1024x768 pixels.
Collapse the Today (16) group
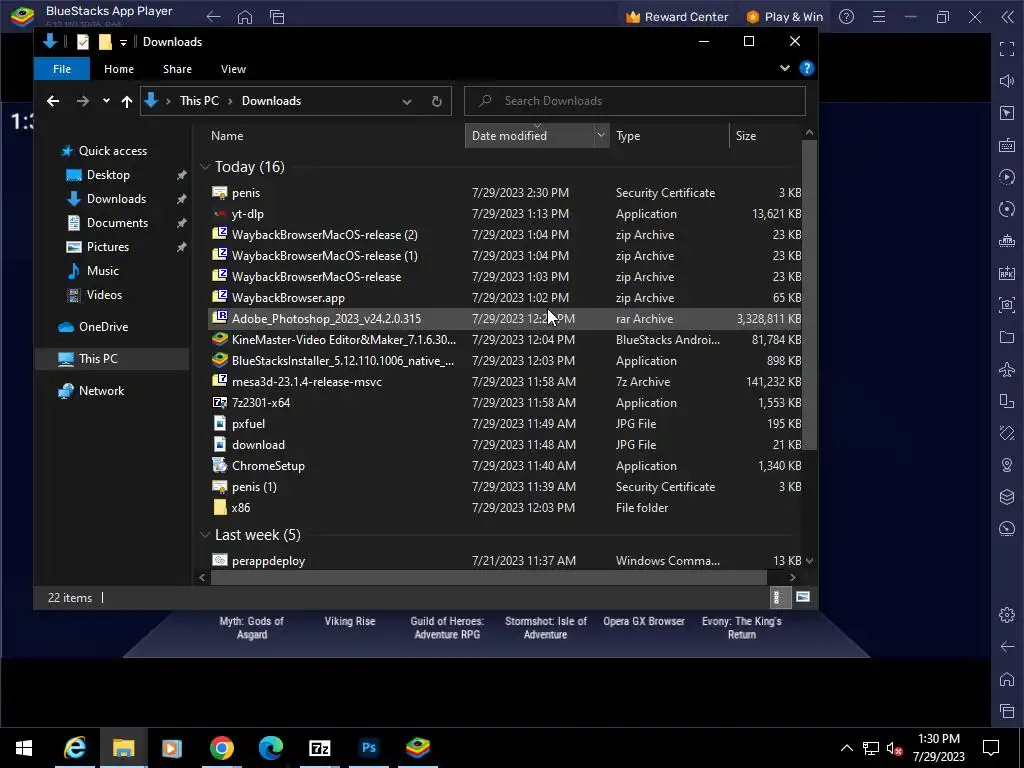click(205, 167)
